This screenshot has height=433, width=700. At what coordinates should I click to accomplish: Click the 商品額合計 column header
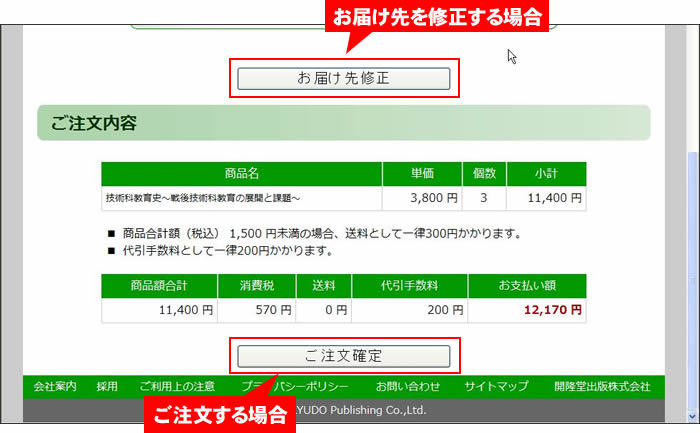pyautogui.click(x=159, y=286)
